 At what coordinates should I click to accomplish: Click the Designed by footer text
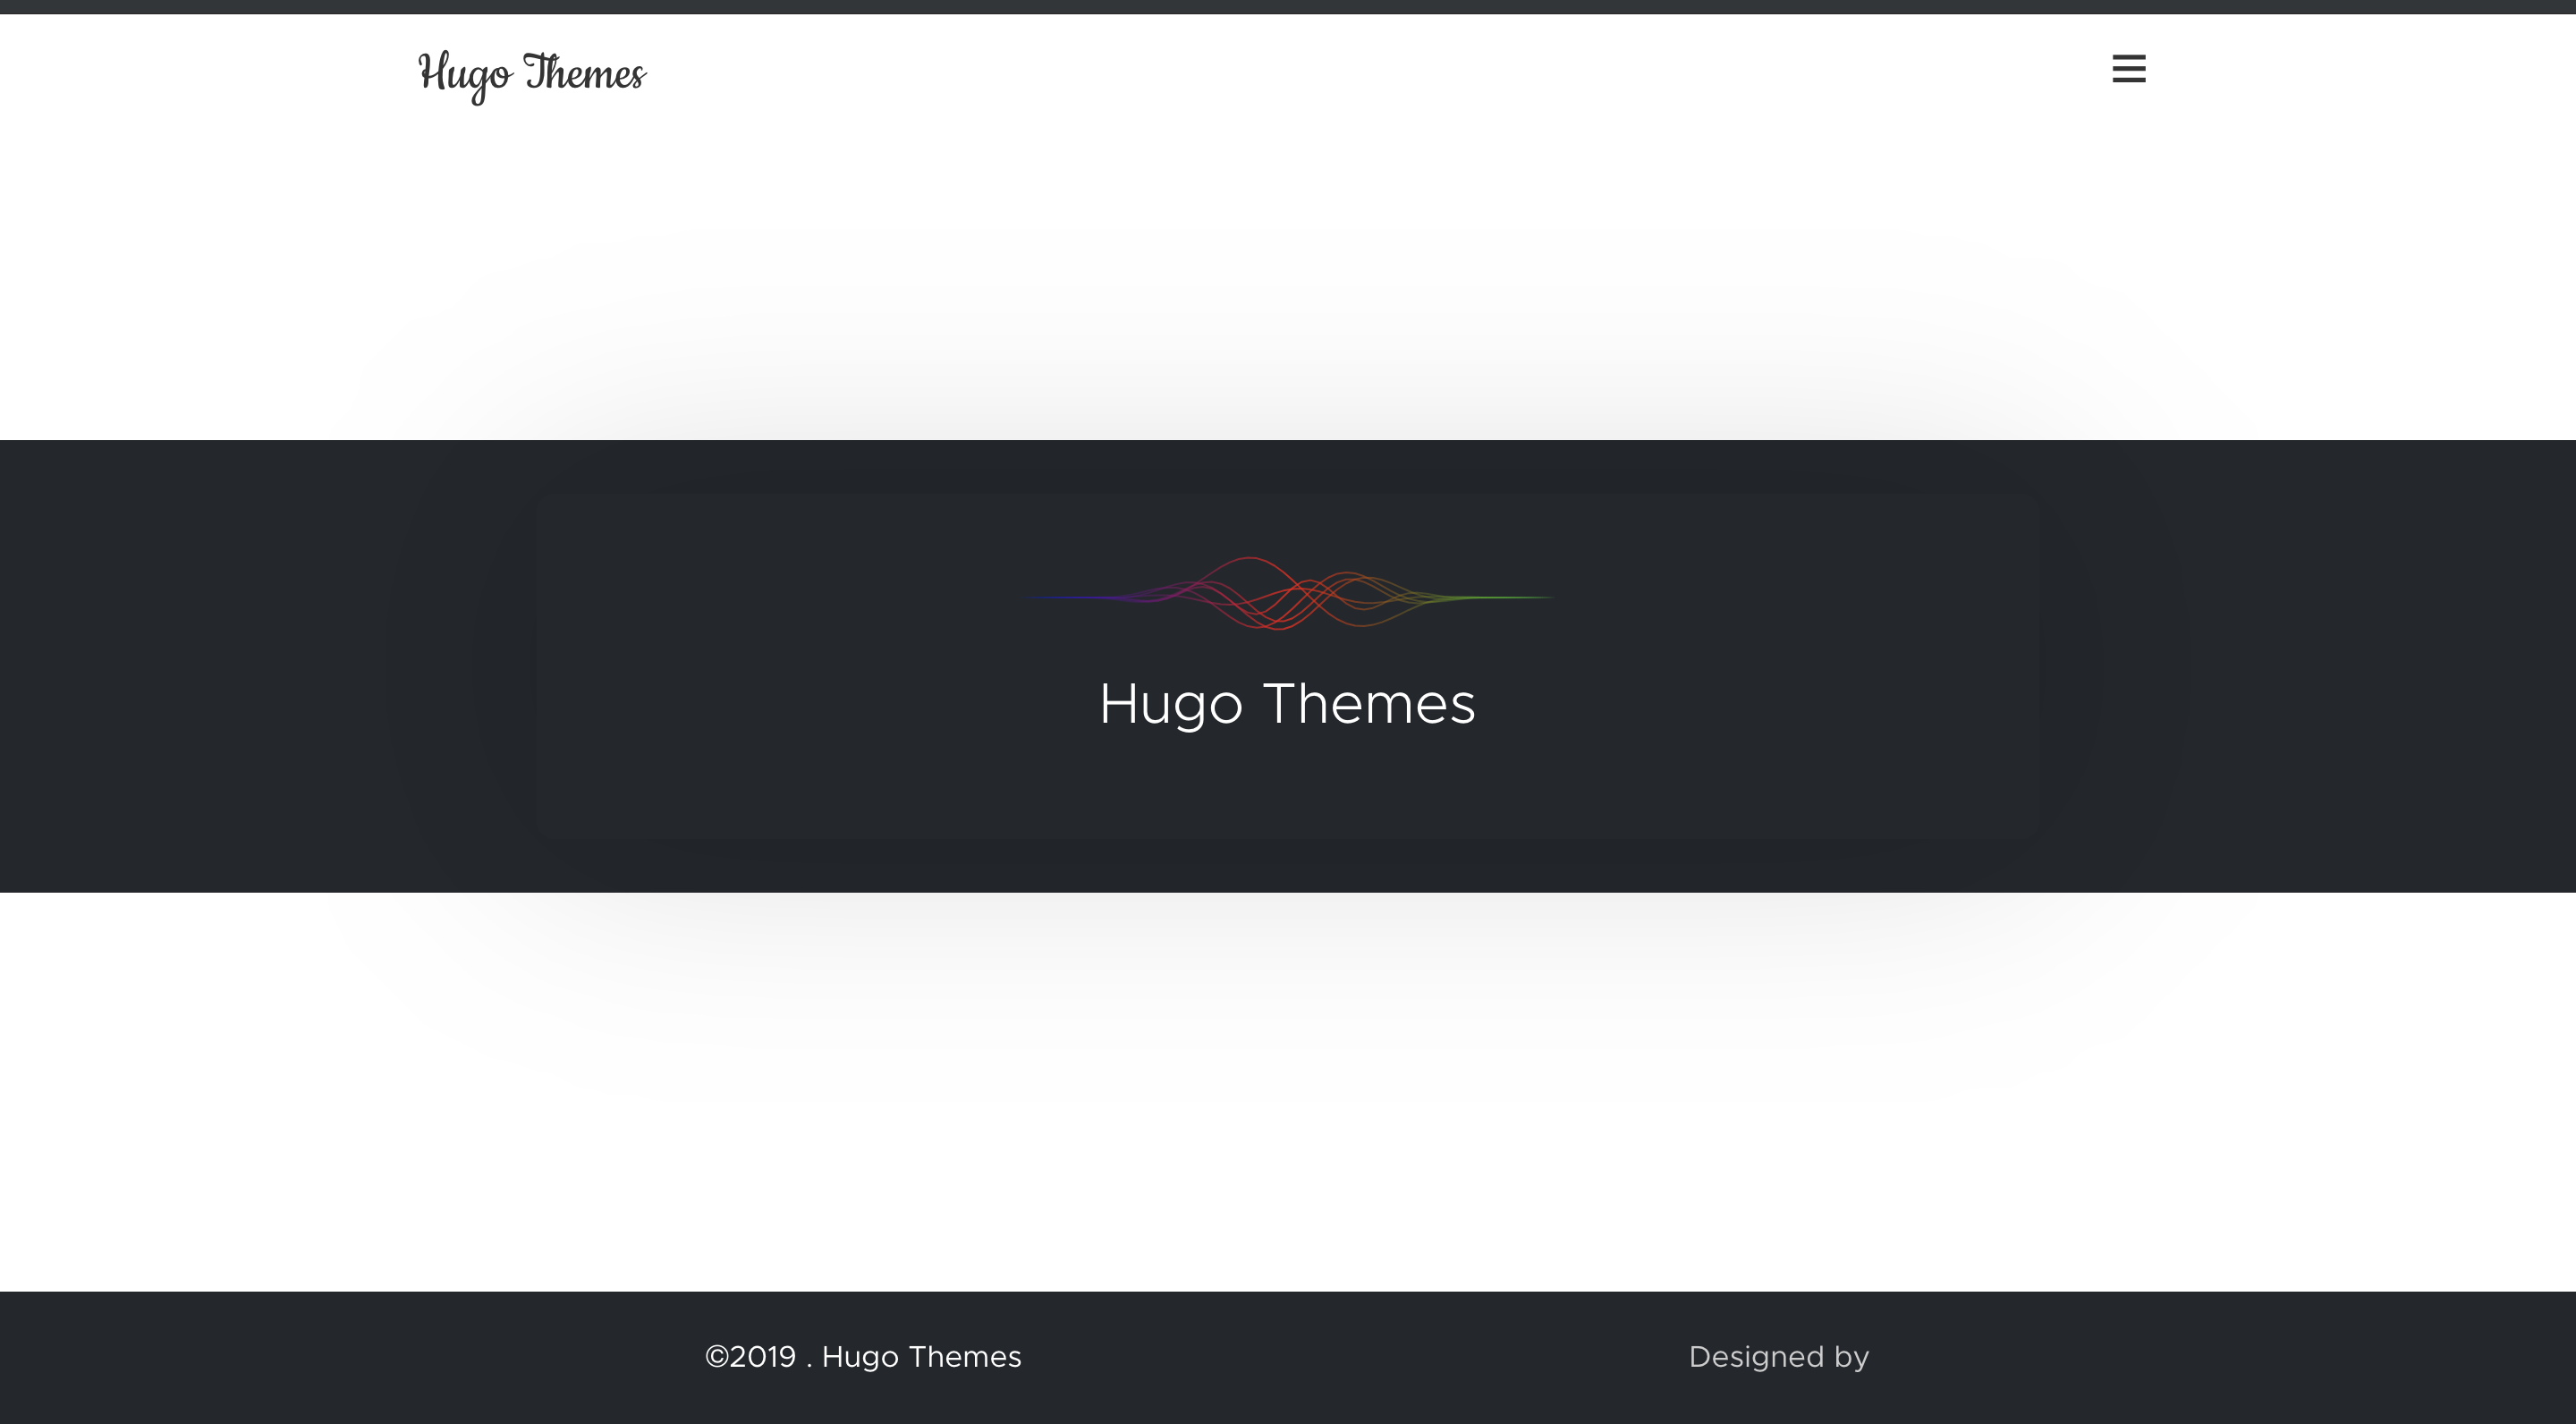1779,1358
